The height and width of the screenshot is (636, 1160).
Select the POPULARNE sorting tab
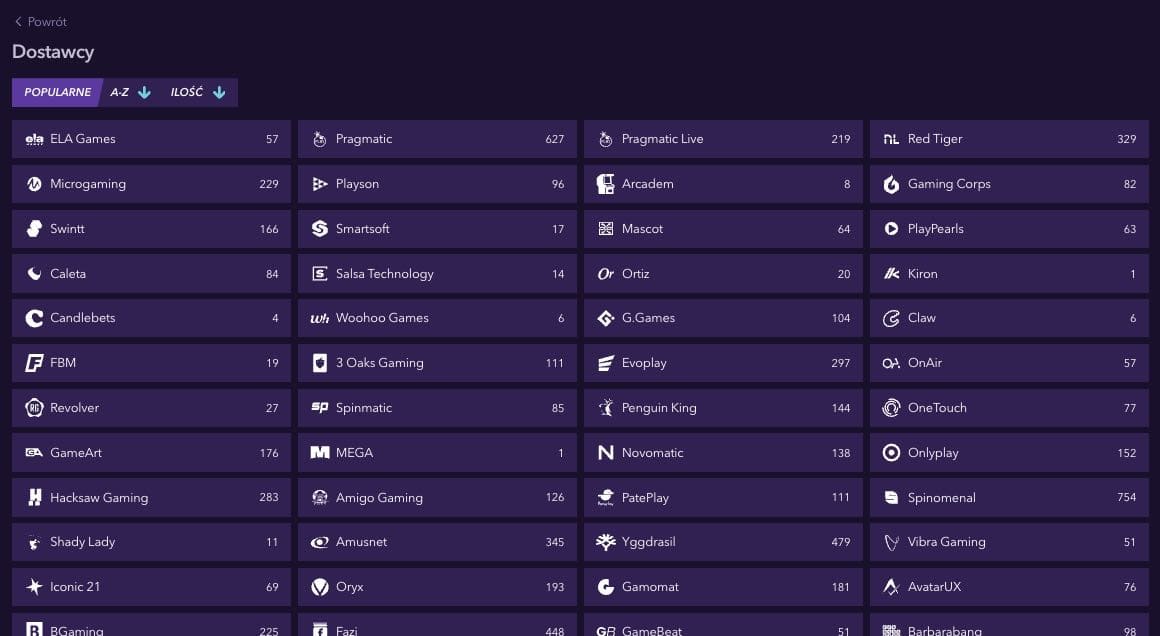57,92
